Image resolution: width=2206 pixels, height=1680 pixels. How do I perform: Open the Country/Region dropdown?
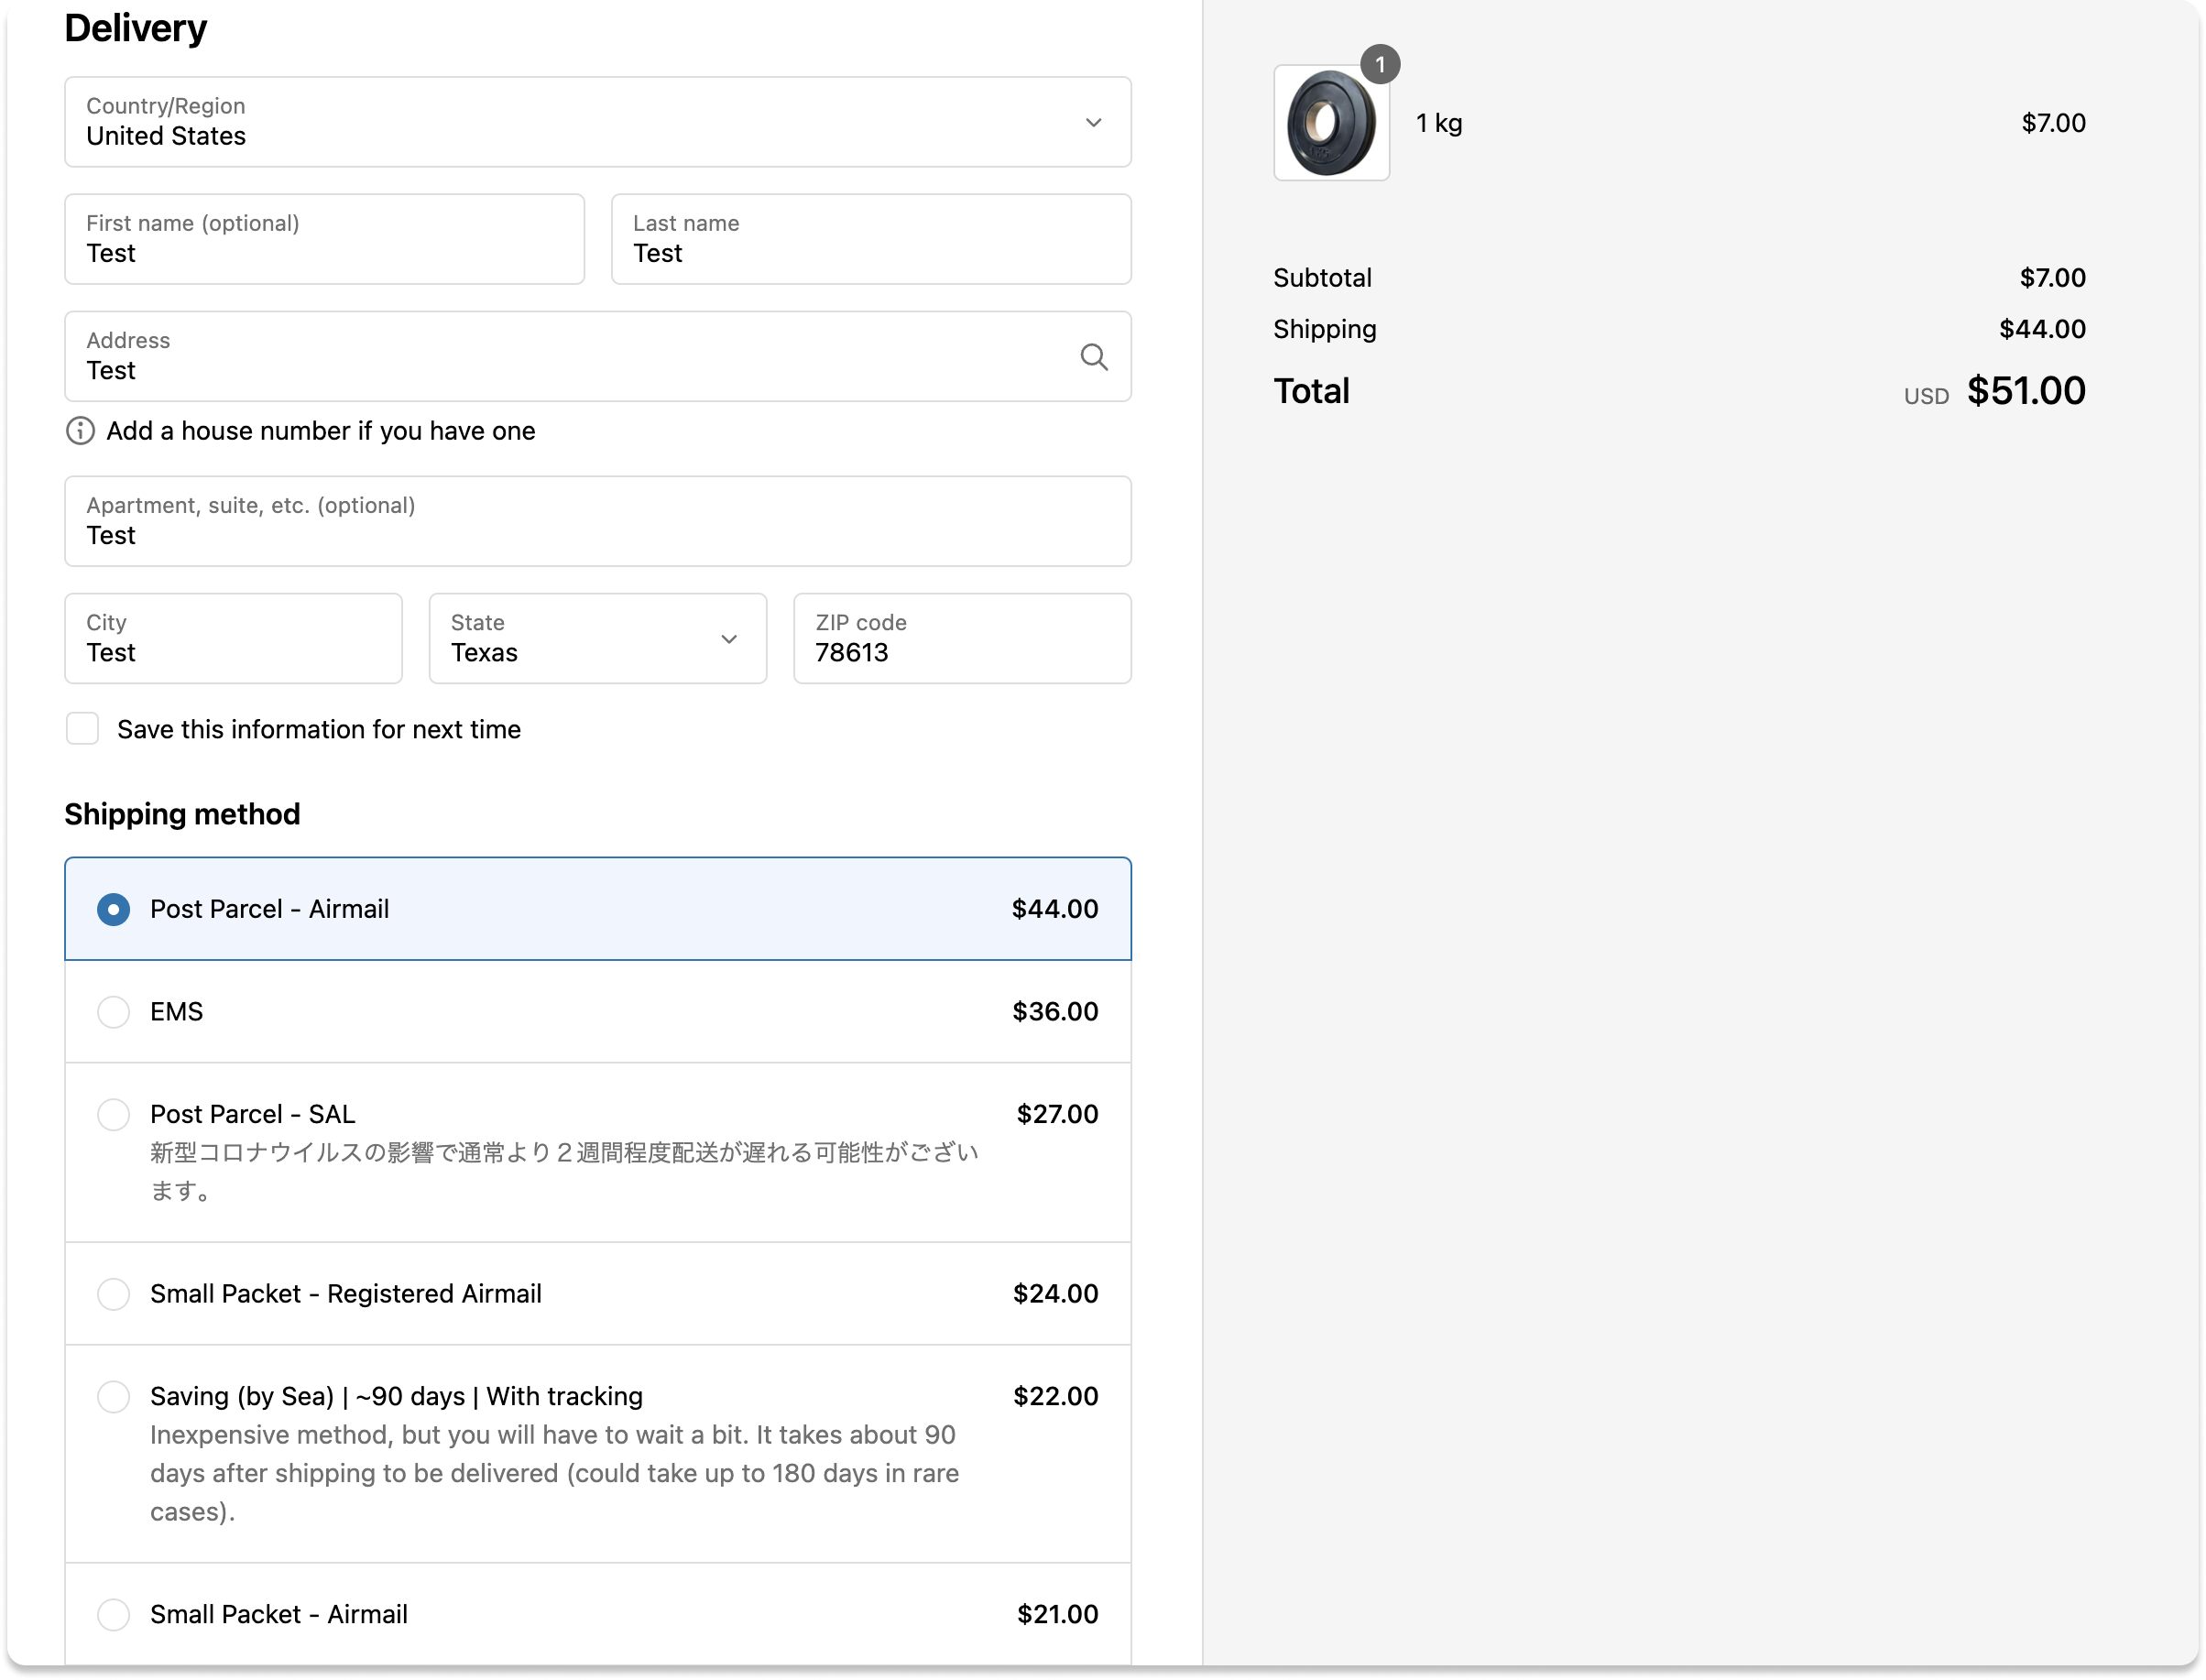tap(597, 122)
